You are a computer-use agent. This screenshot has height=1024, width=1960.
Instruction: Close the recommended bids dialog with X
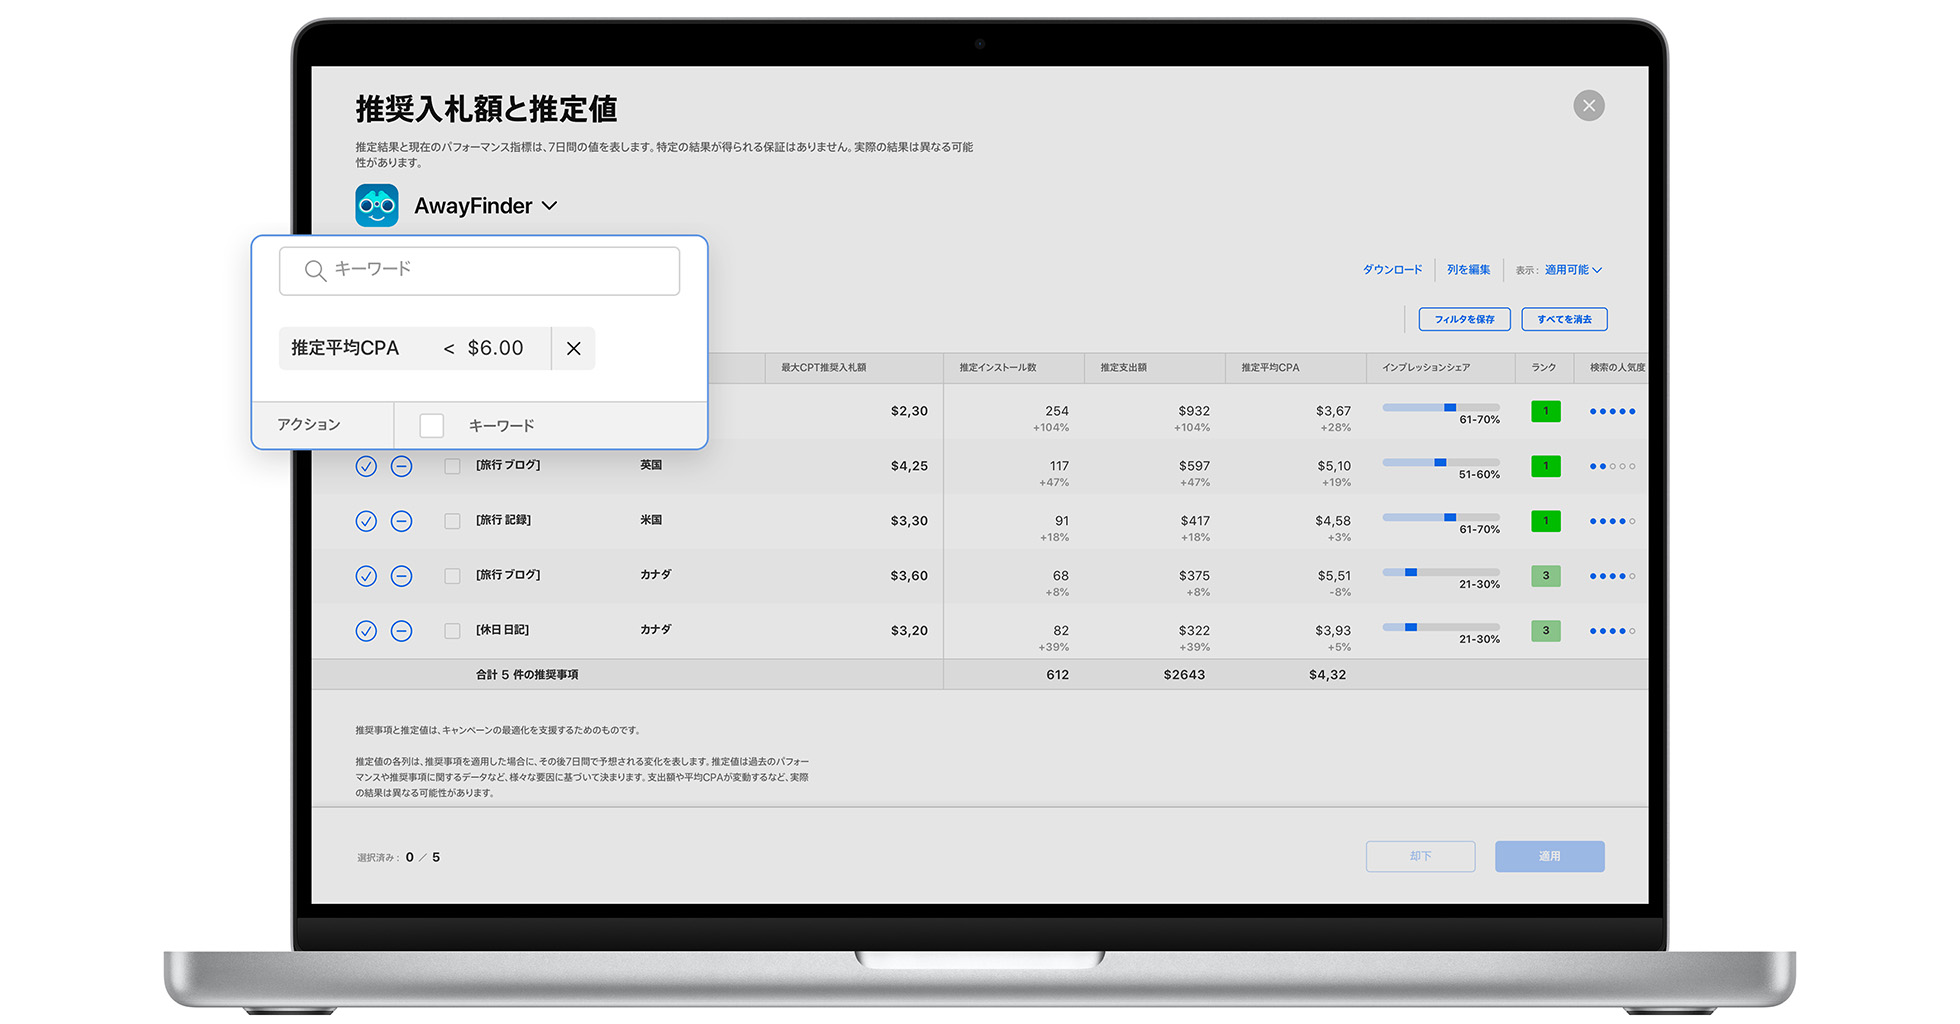[1588, 105]
